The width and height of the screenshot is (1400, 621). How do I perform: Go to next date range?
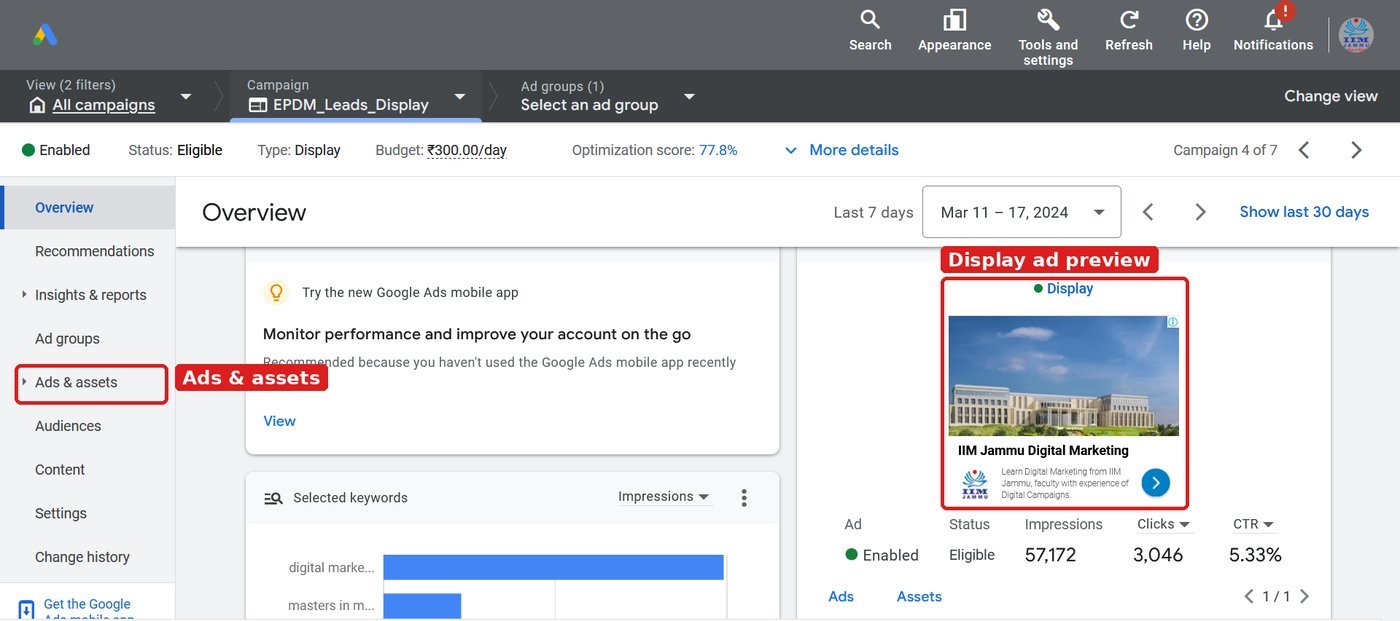tap(1200, 212)
